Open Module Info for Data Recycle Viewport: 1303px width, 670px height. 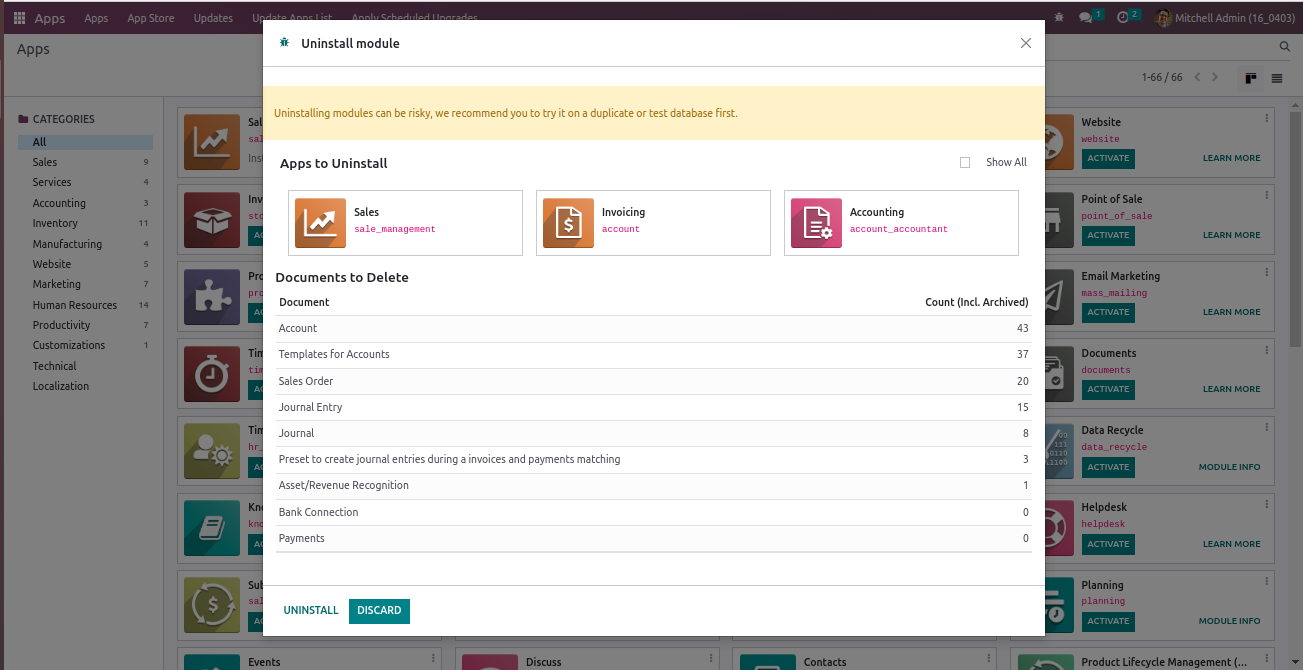click(x=1229, y=467)
